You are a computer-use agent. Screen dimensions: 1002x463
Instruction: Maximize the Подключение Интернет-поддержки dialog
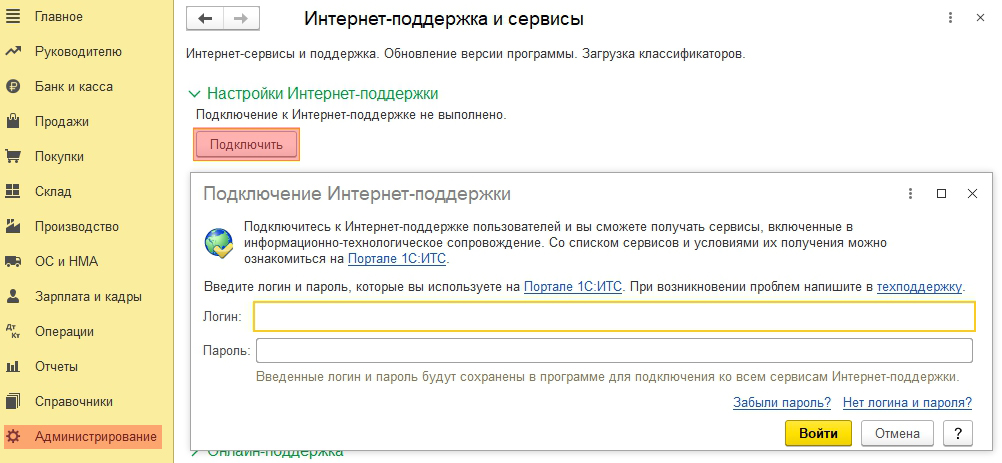coord(941,194)
